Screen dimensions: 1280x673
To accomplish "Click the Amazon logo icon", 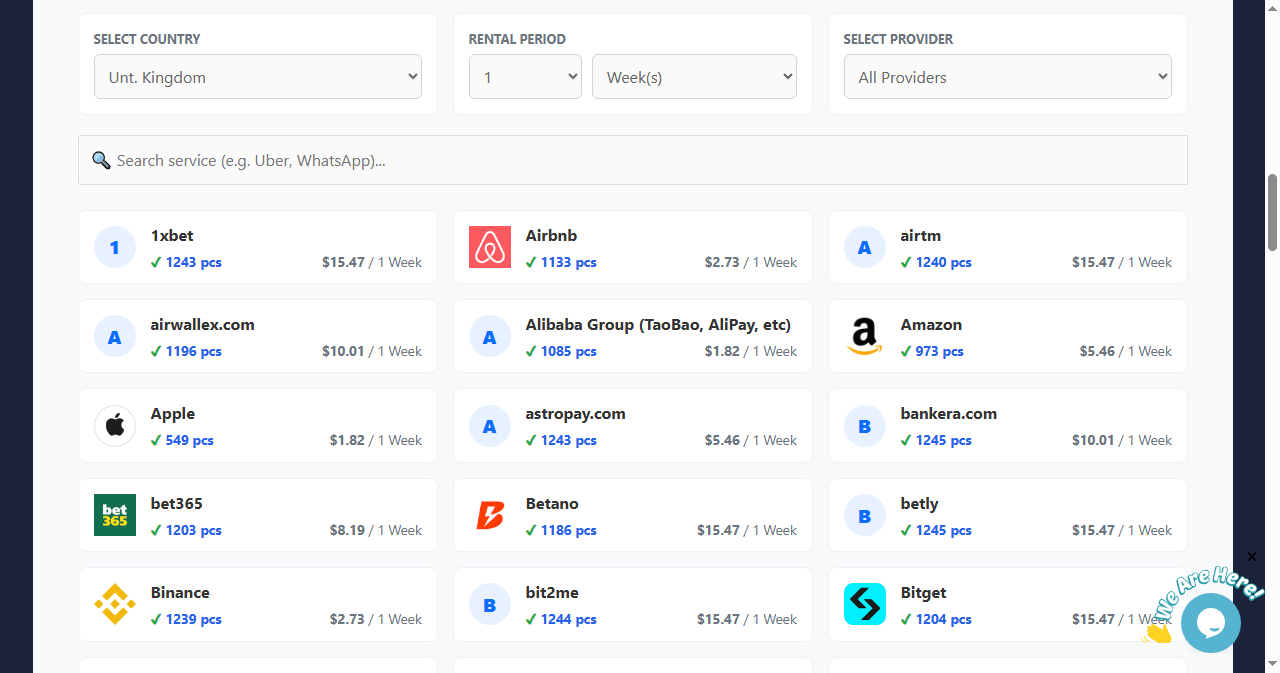I will tap(865, 336).
